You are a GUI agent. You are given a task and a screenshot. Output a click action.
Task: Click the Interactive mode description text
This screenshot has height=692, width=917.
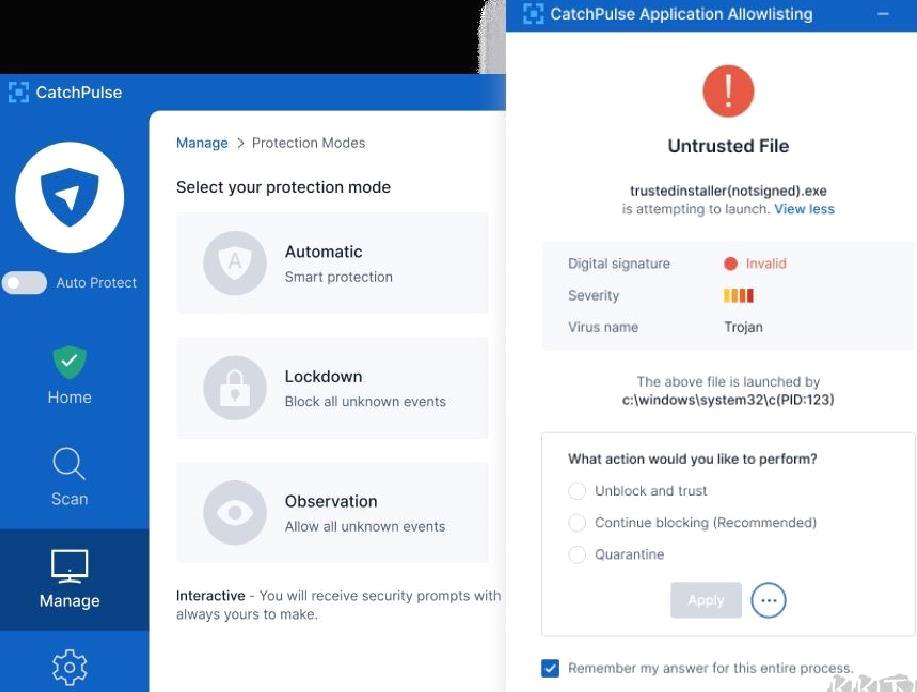[x=339, y=605]
